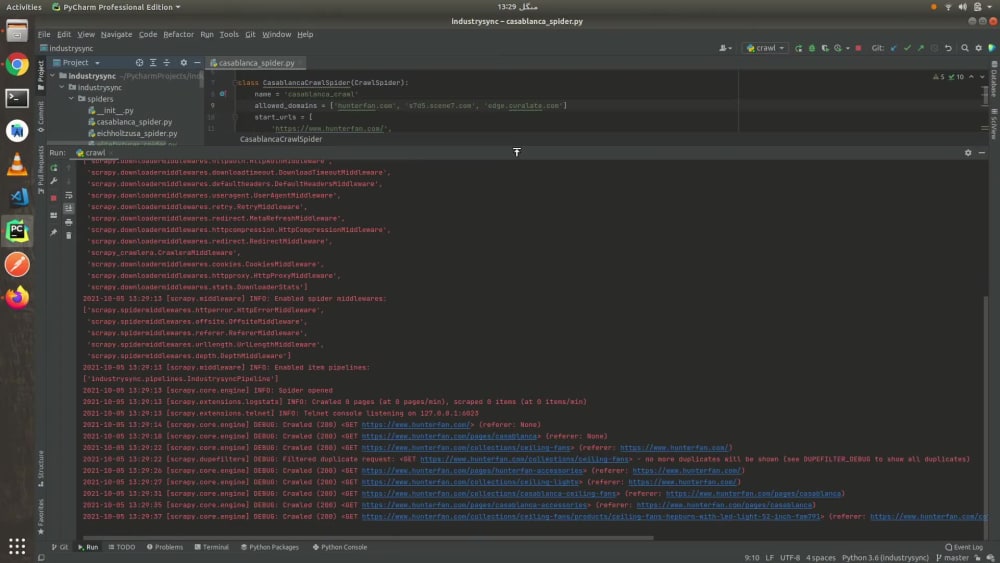Open the Refactor menu
The image size is (1000, 563).
pyautogui.click(x=179, y=34)
